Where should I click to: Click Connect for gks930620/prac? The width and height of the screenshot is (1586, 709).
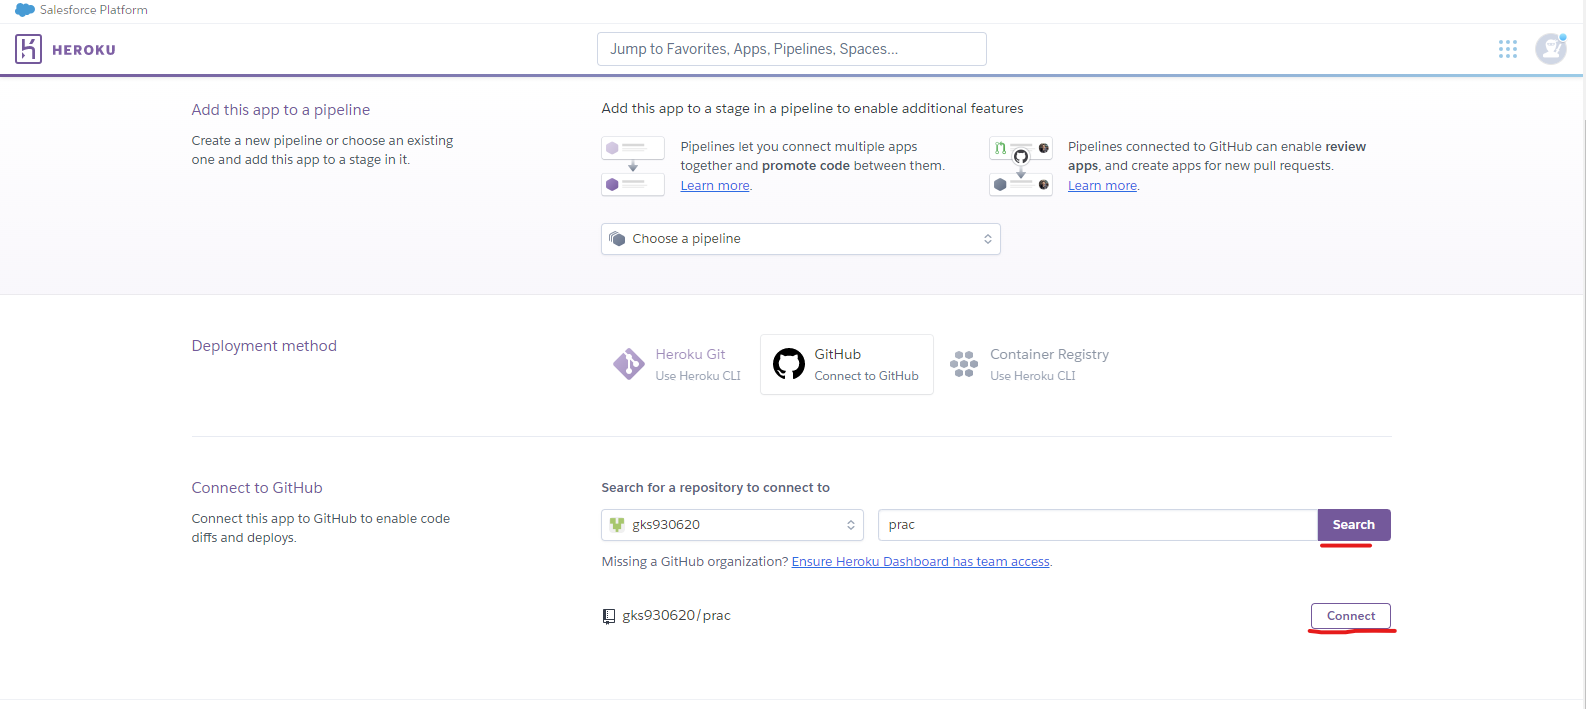(x=1351, y=616)
